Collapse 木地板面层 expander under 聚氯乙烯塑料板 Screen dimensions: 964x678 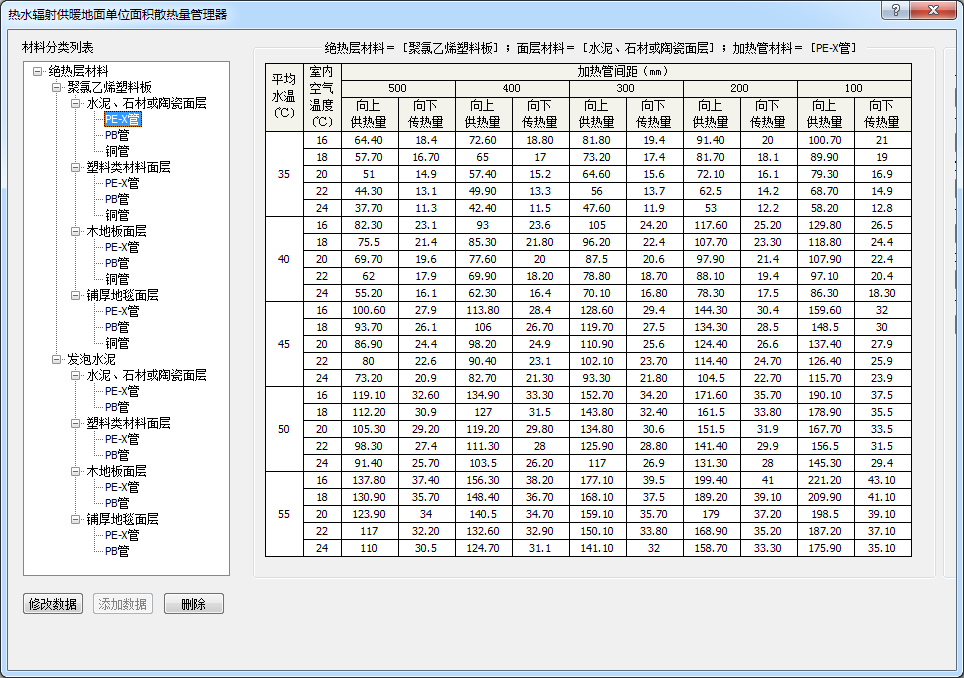(76, 231)
